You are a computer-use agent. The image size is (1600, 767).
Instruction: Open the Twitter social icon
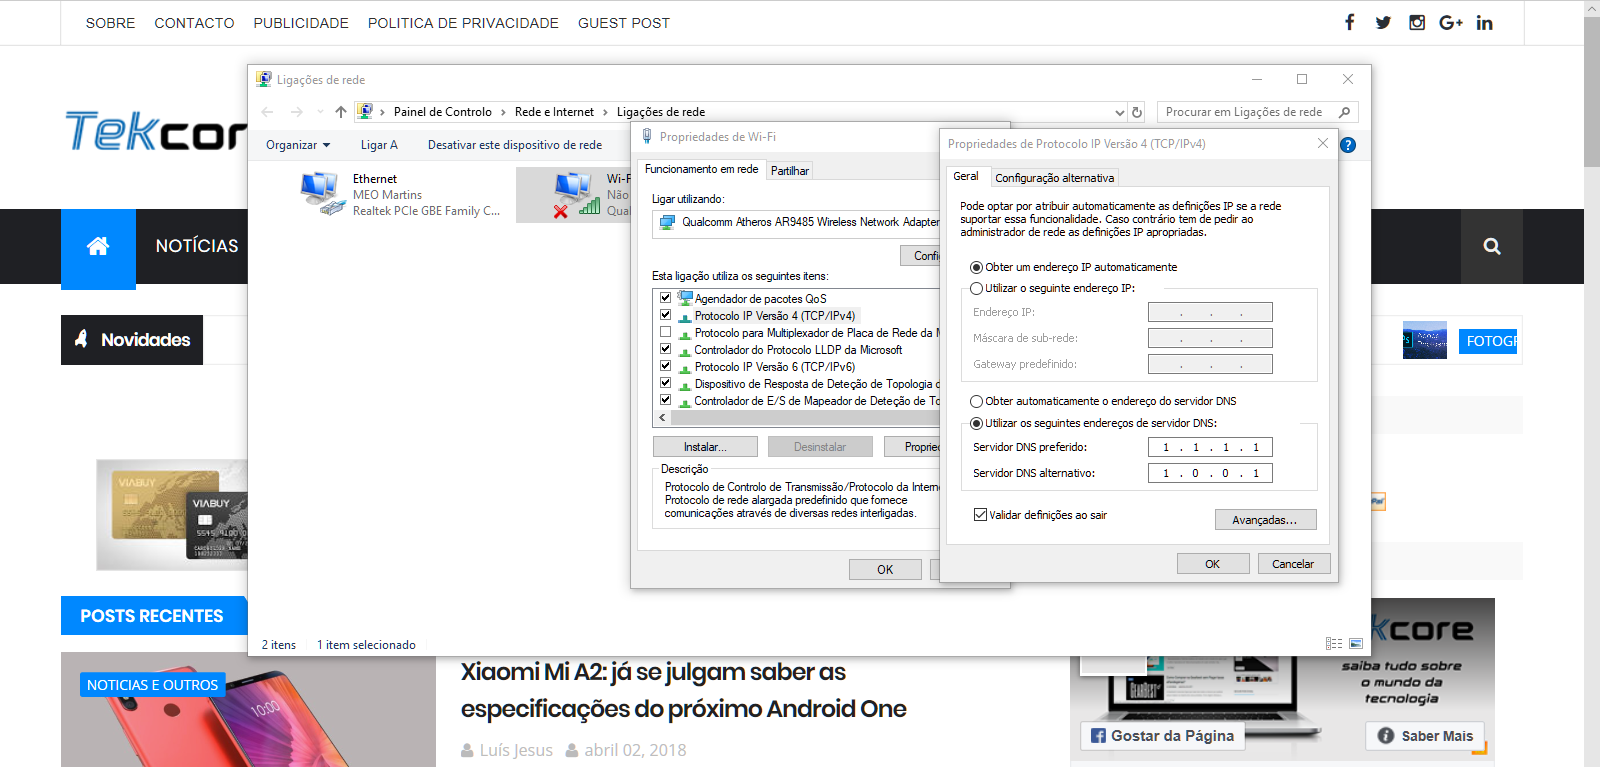click(1383, 23)
